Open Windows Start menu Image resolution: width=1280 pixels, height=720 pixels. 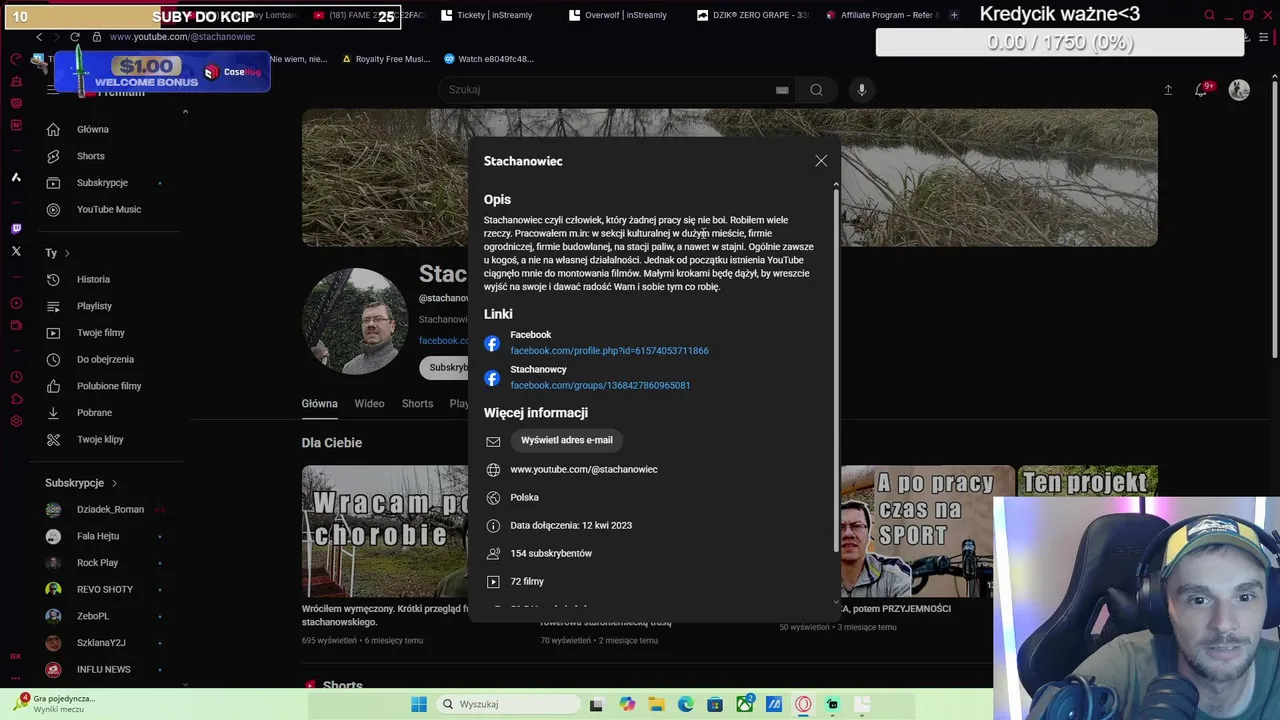419,704
